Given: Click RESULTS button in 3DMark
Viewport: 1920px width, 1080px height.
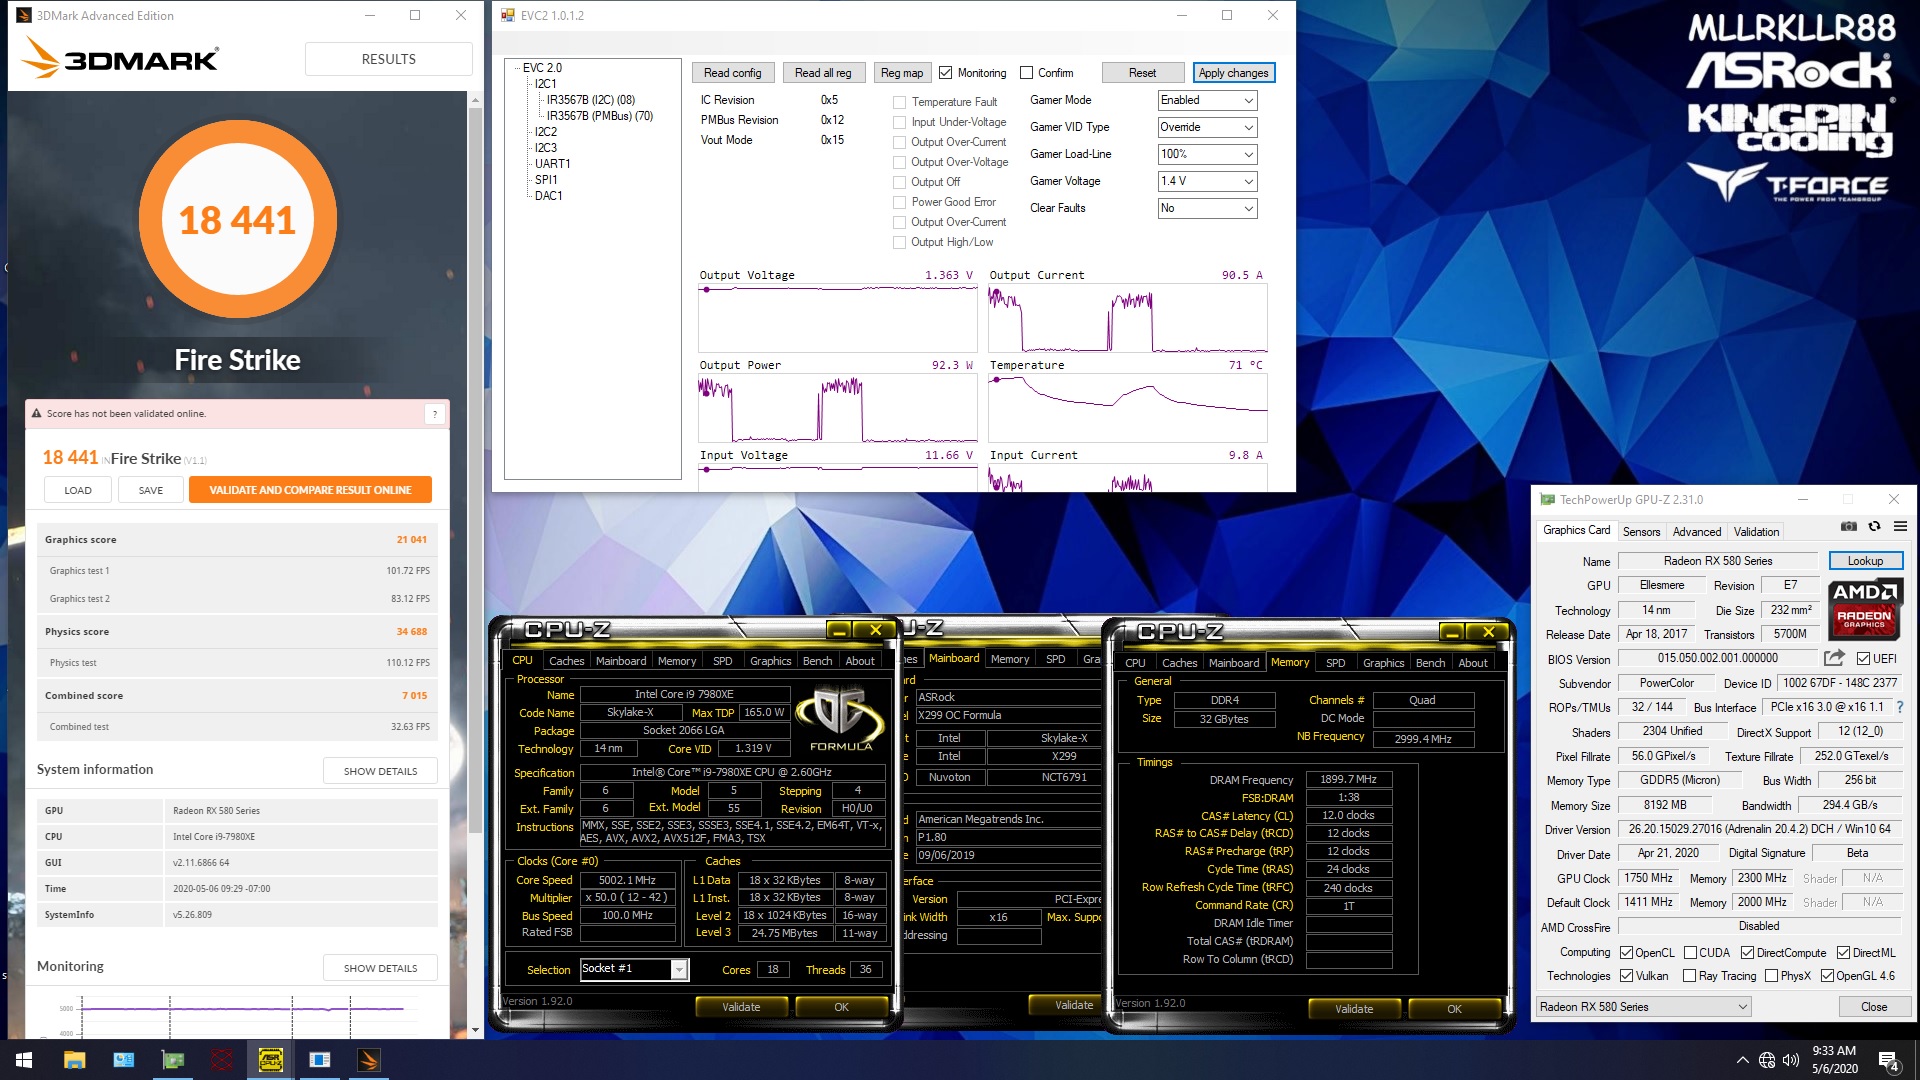Looking at the screenshot, I should 389,59.
